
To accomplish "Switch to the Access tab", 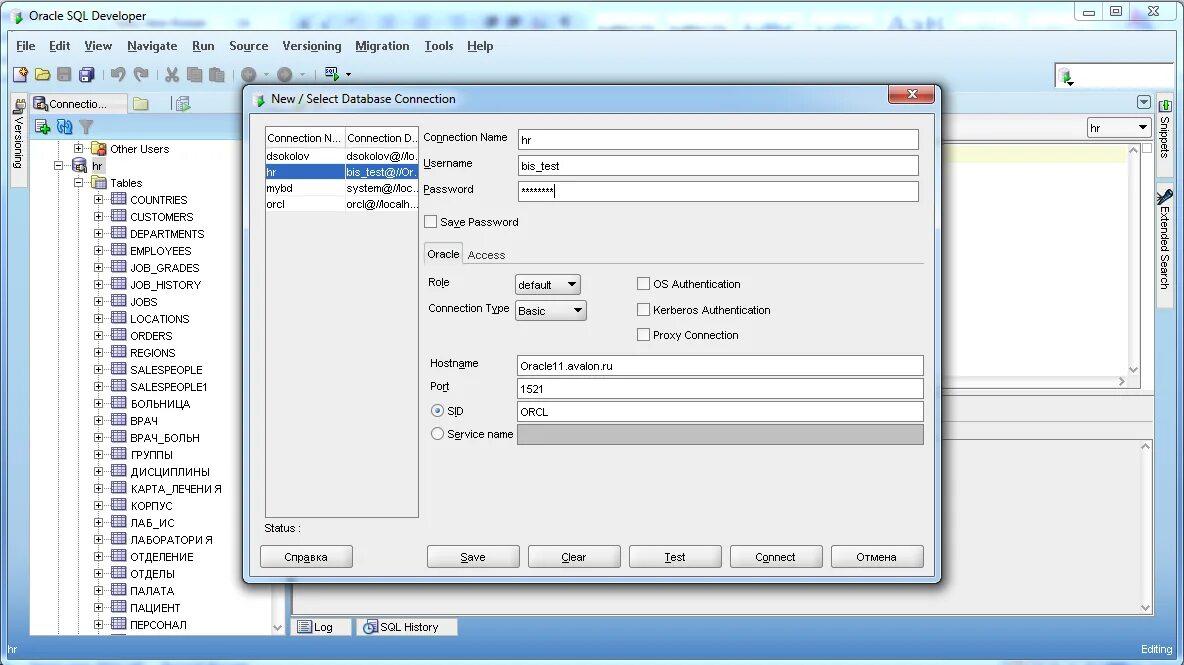I will [x=486, y=255].
